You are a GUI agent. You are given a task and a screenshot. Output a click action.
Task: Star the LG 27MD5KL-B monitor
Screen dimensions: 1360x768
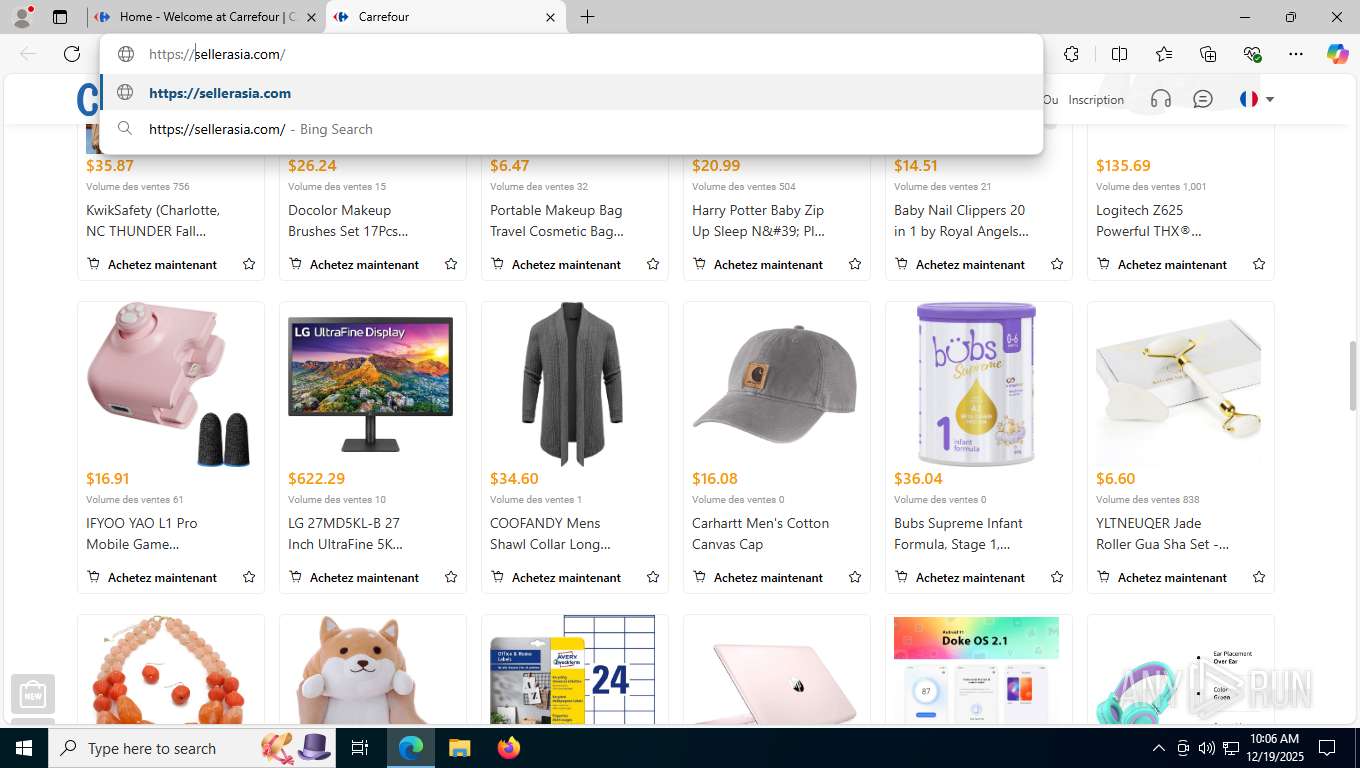point(451,577)
